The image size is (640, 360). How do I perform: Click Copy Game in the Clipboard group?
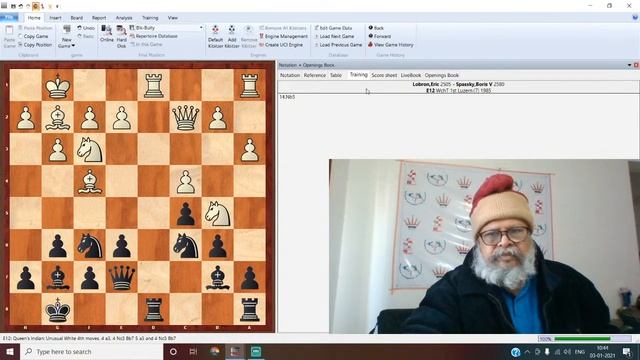[x=33, y=36]
